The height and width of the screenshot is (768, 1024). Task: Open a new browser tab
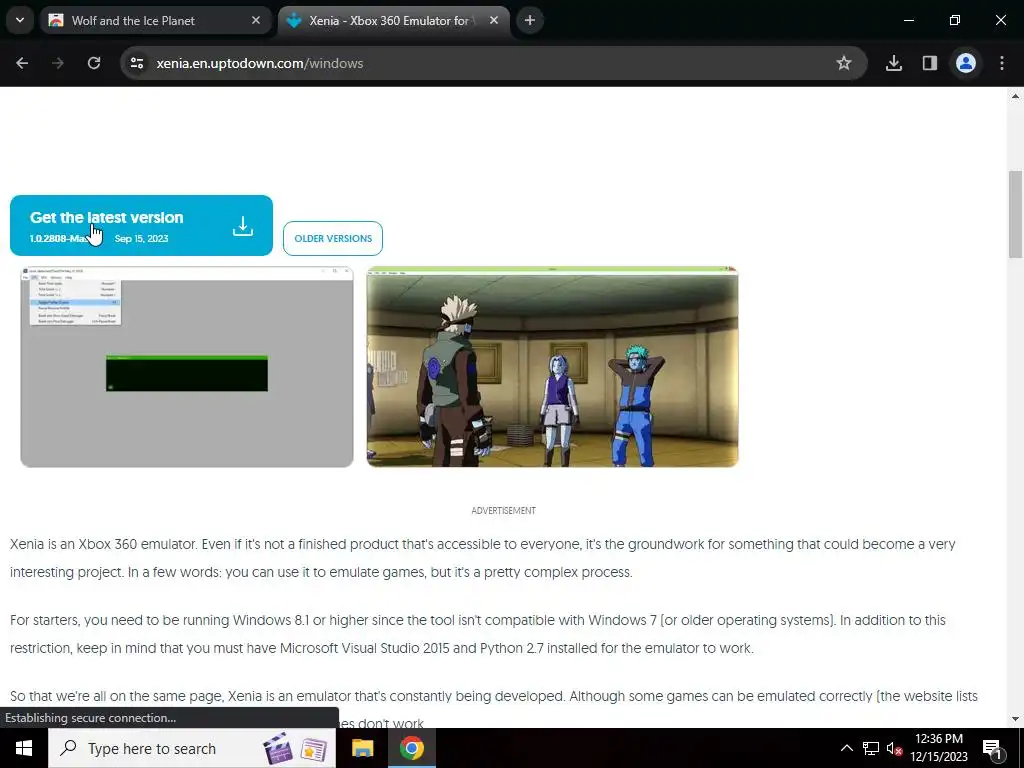[530, 20]
